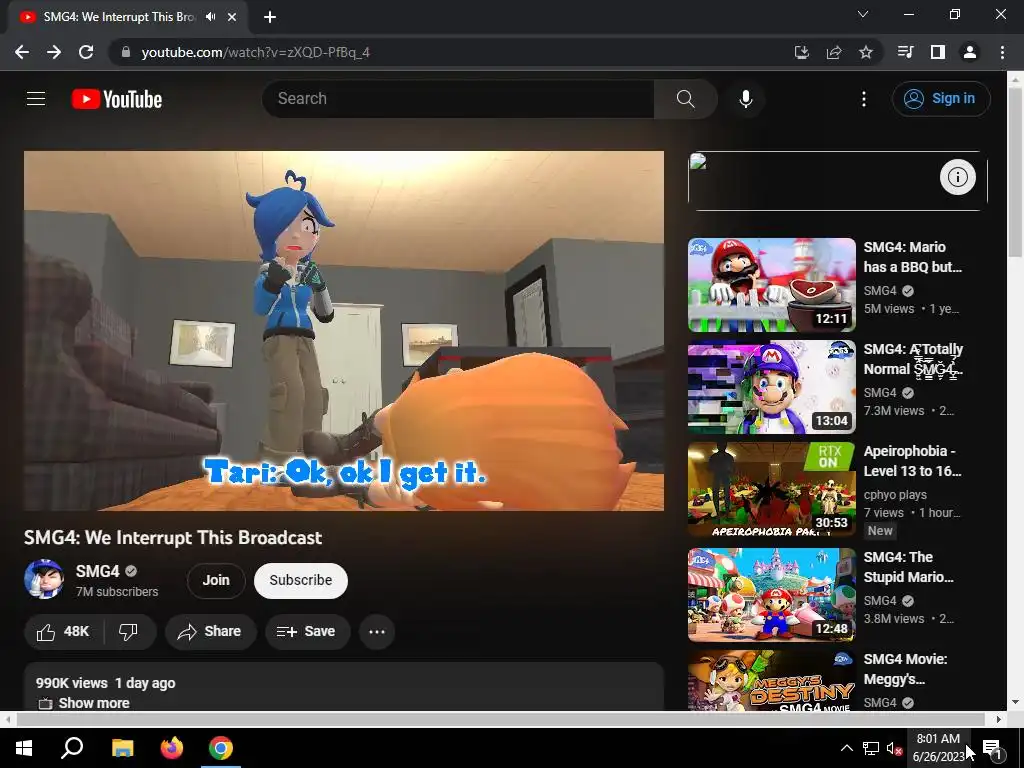Viewport: 1024px width, 768px height.
Task: Open 'SMG4: The Stupid Mario...' thumbnail
Action: (771, 595)
